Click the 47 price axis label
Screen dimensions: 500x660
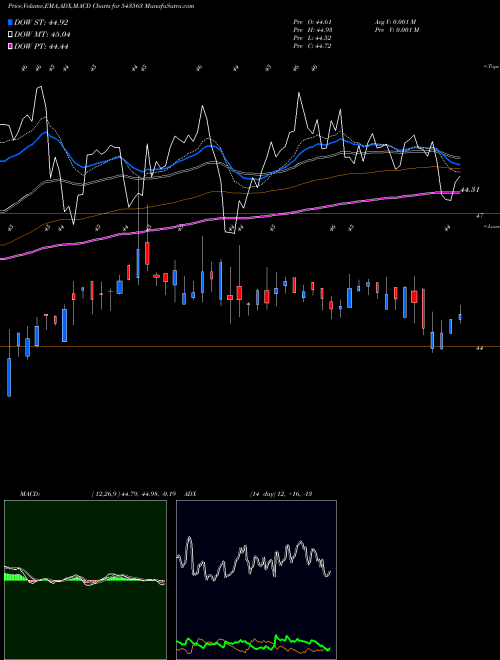coord(479,216)
